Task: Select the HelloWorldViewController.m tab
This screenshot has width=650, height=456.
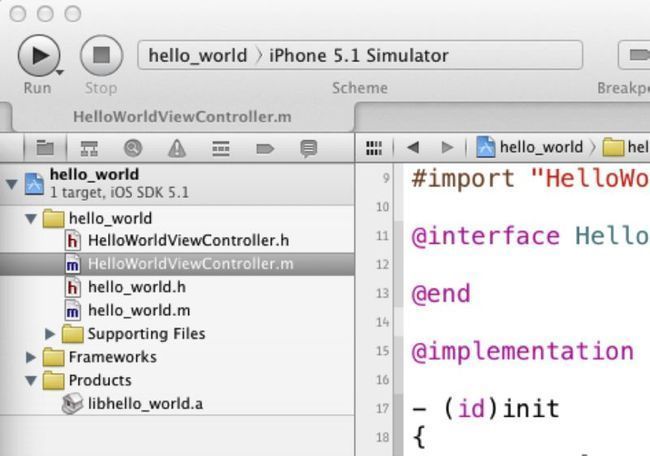Action: [182, 117]
